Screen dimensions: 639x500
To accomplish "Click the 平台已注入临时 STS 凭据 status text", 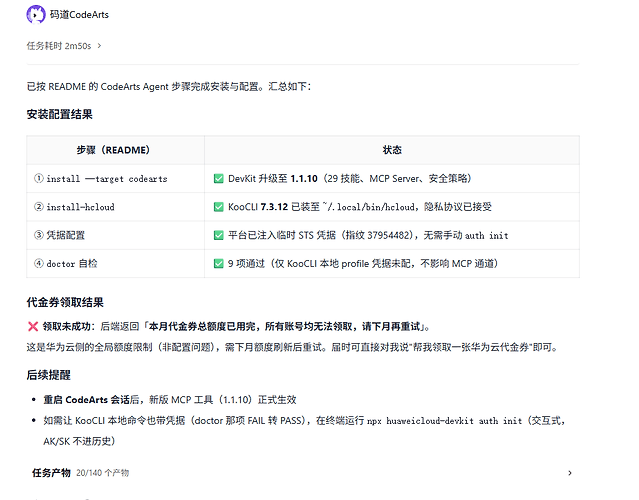I will coord(368,235).
